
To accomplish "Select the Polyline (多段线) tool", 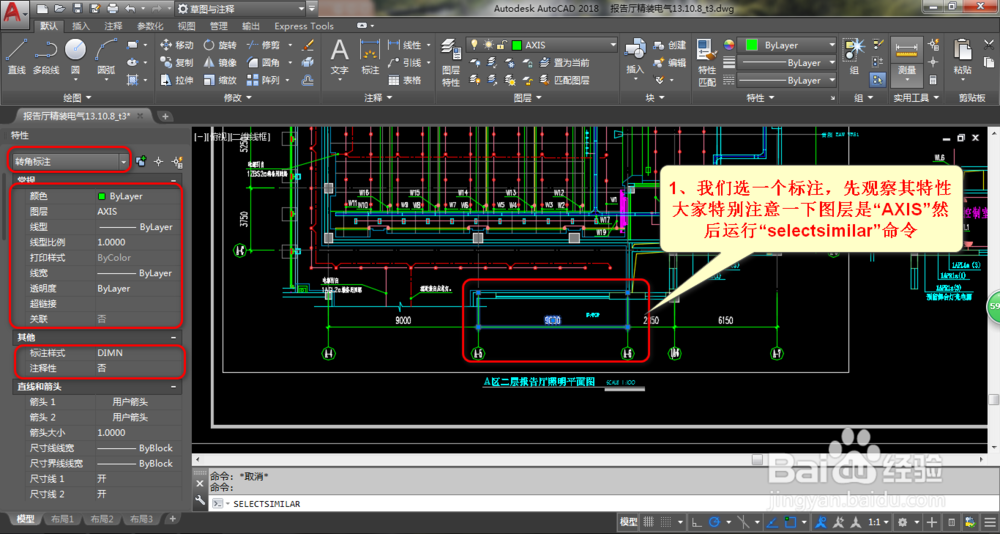I will click(x=46, y=56).
